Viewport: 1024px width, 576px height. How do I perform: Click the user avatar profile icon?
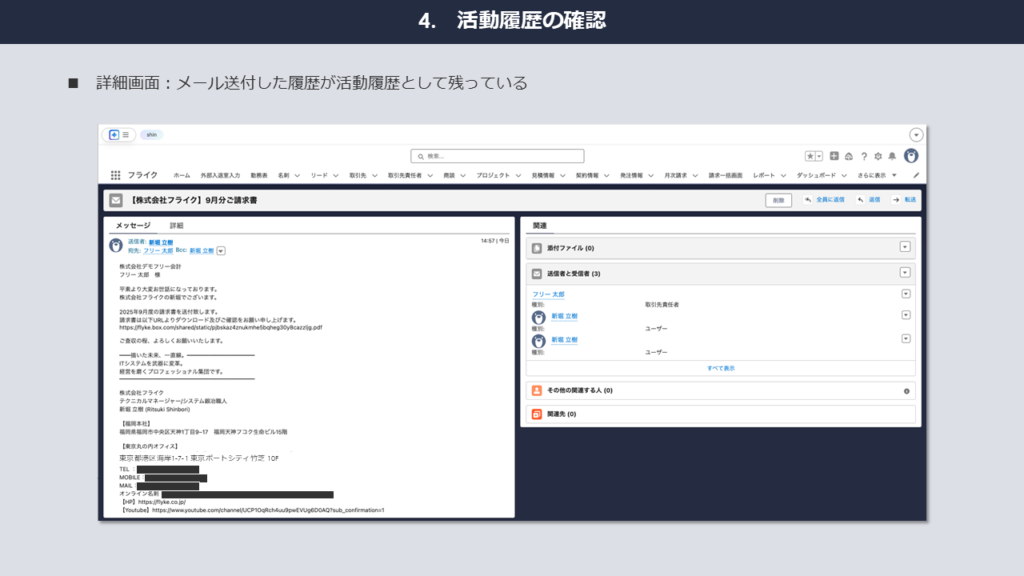pyautogui.click(x=910, y=156)
